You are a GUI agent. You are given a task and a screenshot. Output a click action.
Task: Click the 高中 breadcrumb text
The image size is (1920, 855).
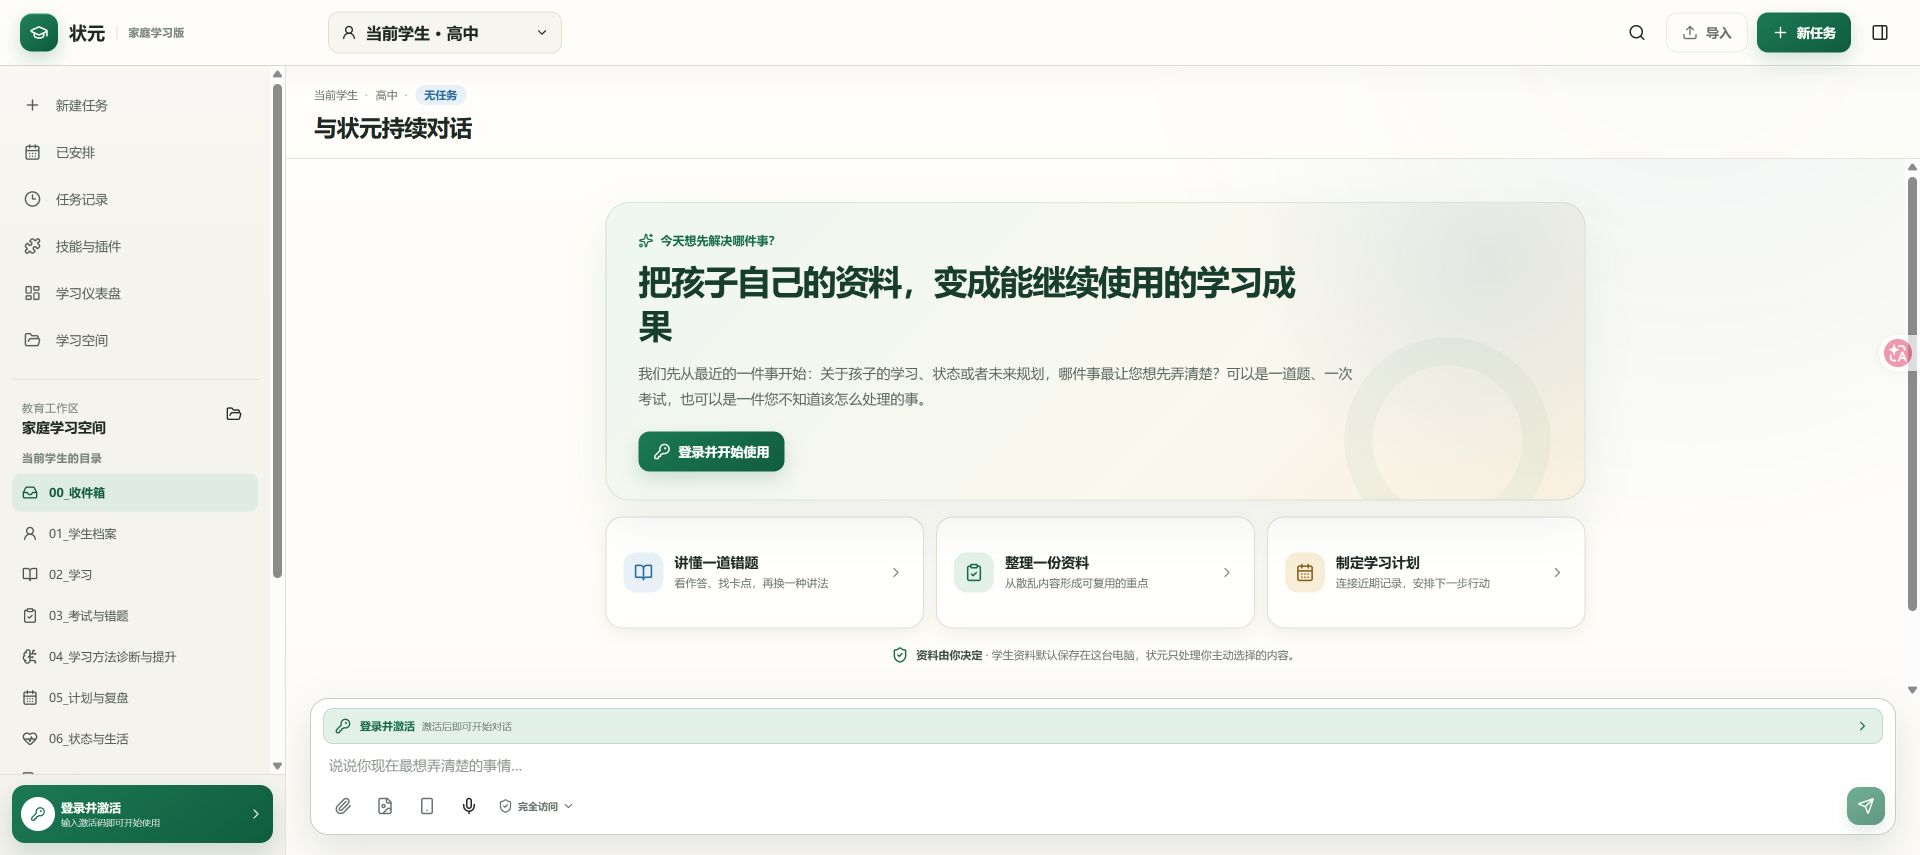click(386, 95)
